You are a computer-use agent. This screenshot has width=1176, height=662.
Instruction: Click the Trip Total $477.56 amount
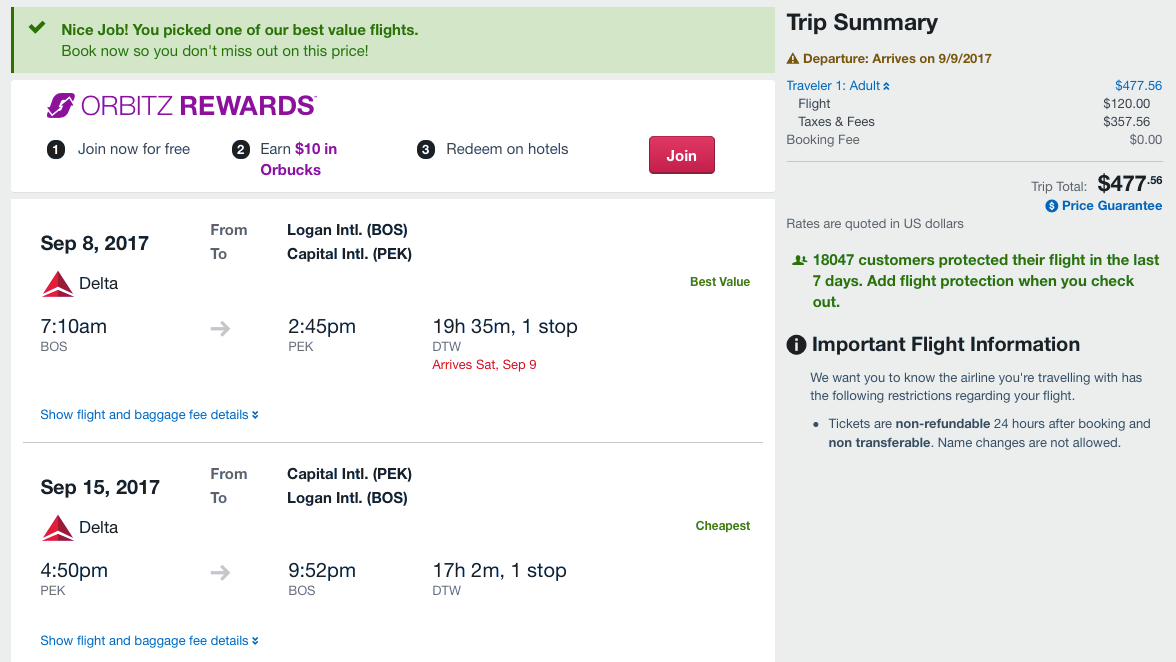click(1129, 183)
